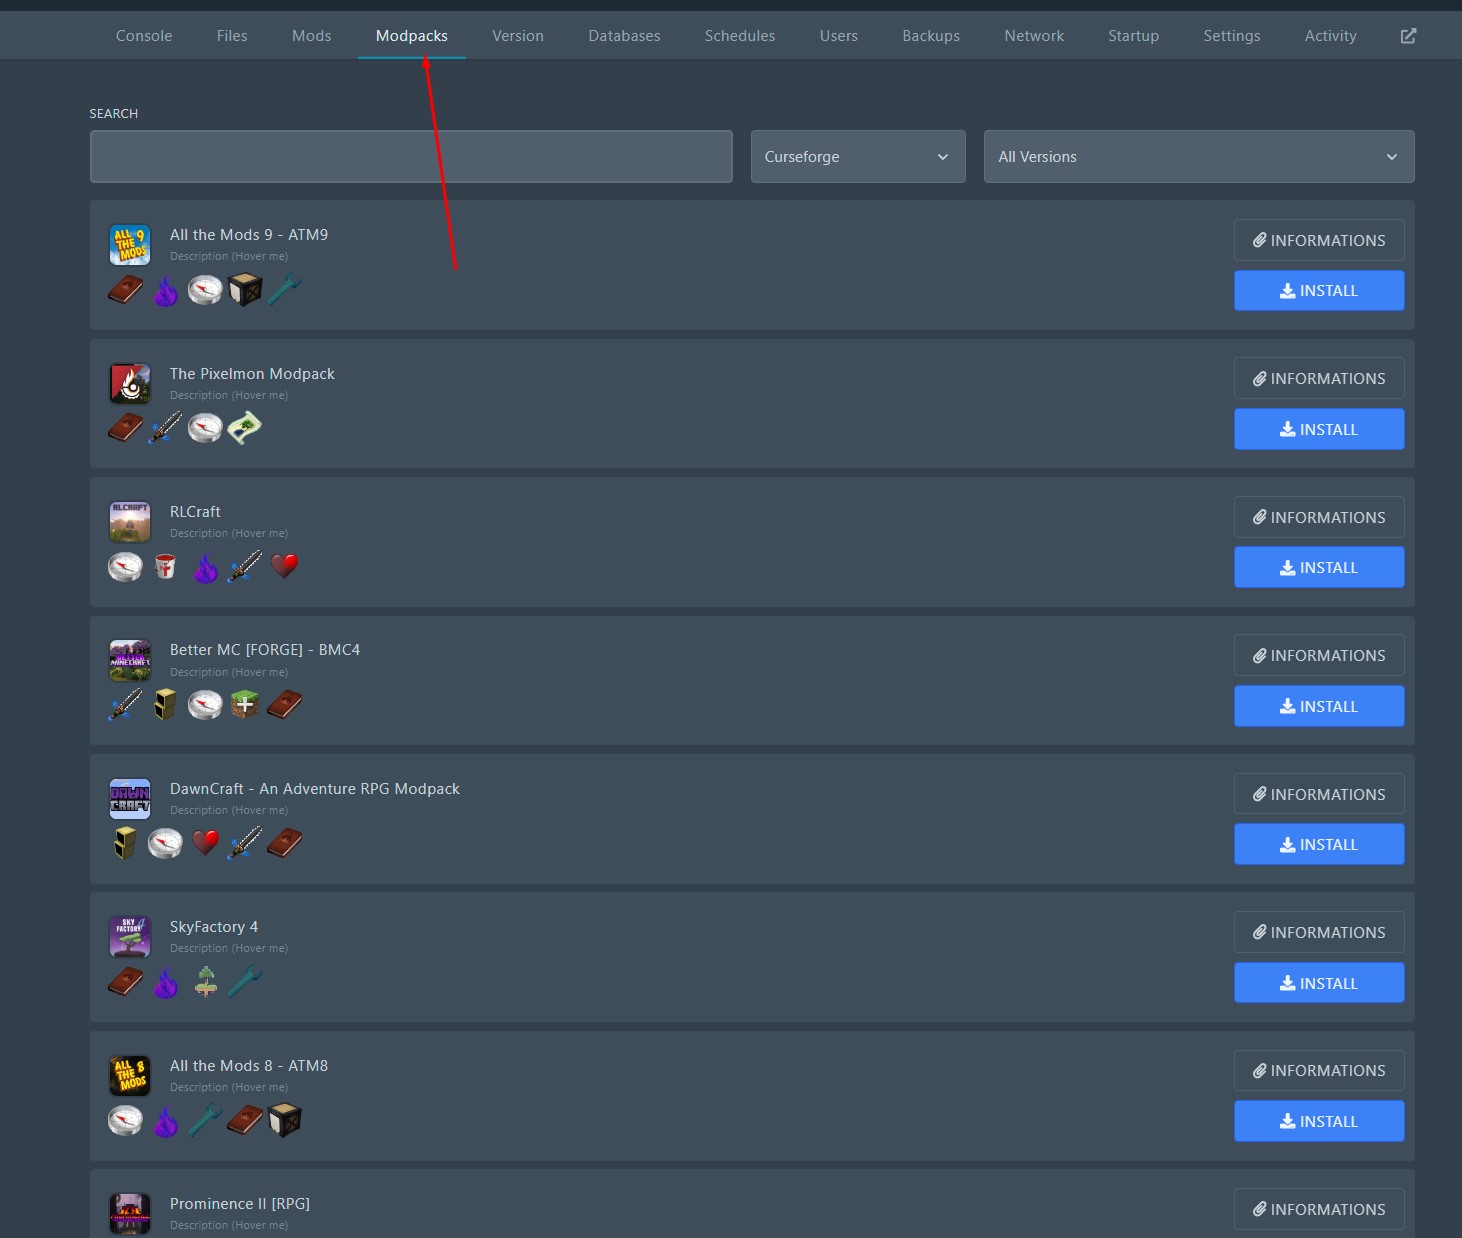
Task: View Informations for The Pixelmon Modpack
Action: (x=1319, y=378)
